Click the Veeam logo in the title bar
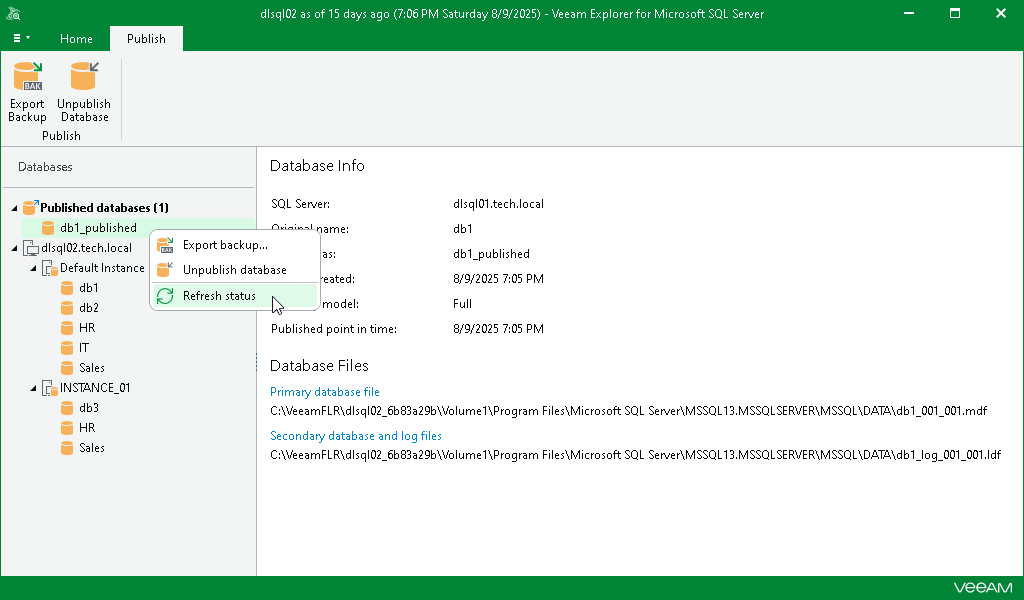This screenshot has width=1024, height=600. 14,13
